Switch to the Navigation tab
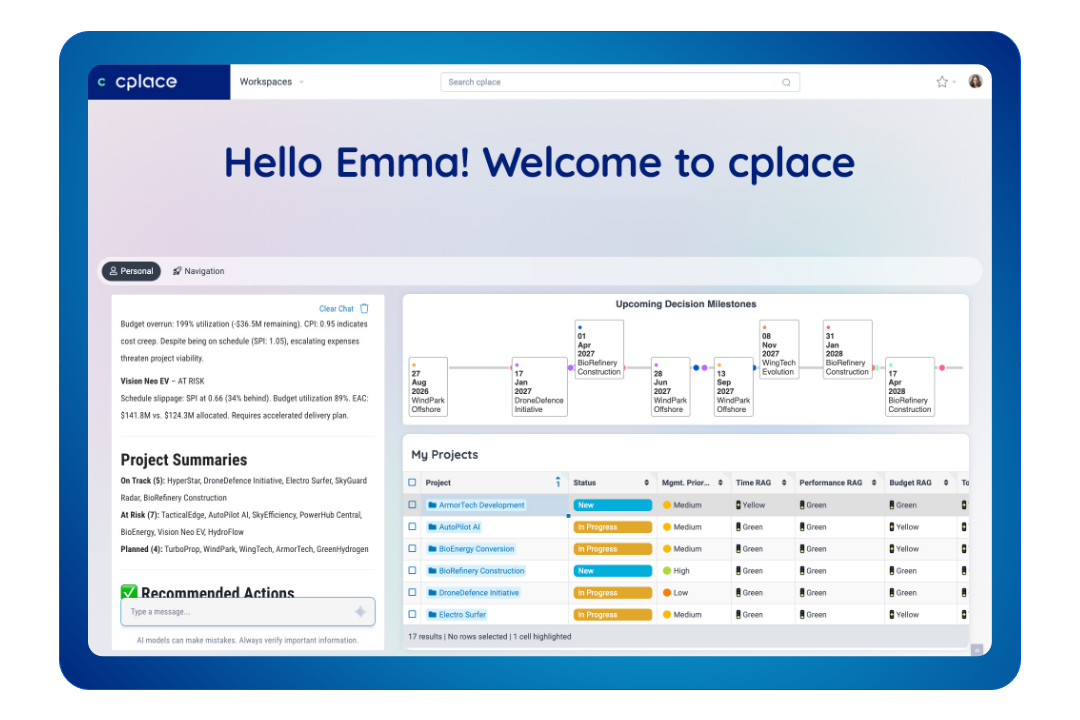The image size is (1080, 720). tap(198, 271)
